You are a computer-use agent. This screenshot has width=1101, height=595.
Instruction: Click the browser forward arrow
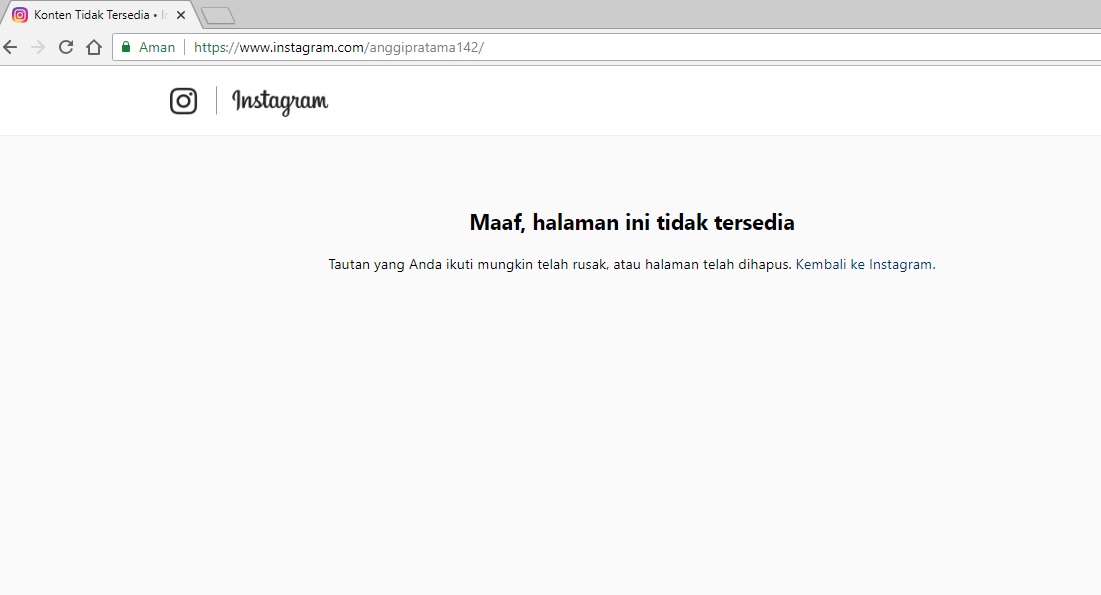(x=38, y=47)
